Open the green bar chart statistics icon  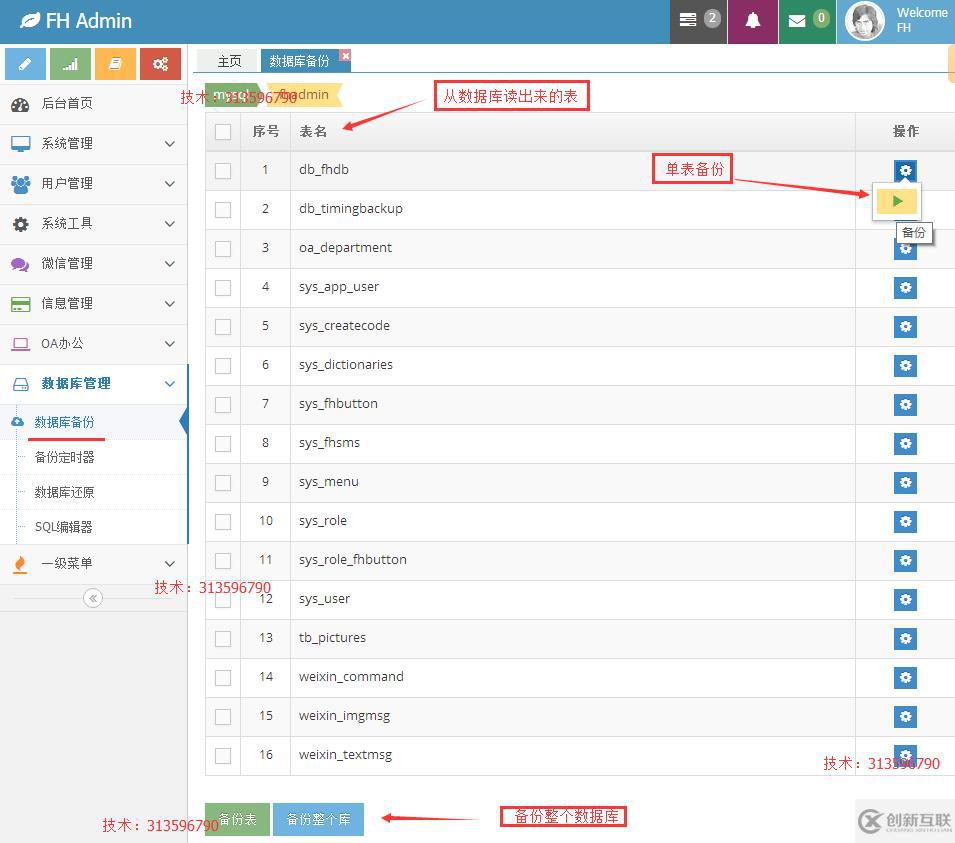pyautogui.click(x=70, y=63)
